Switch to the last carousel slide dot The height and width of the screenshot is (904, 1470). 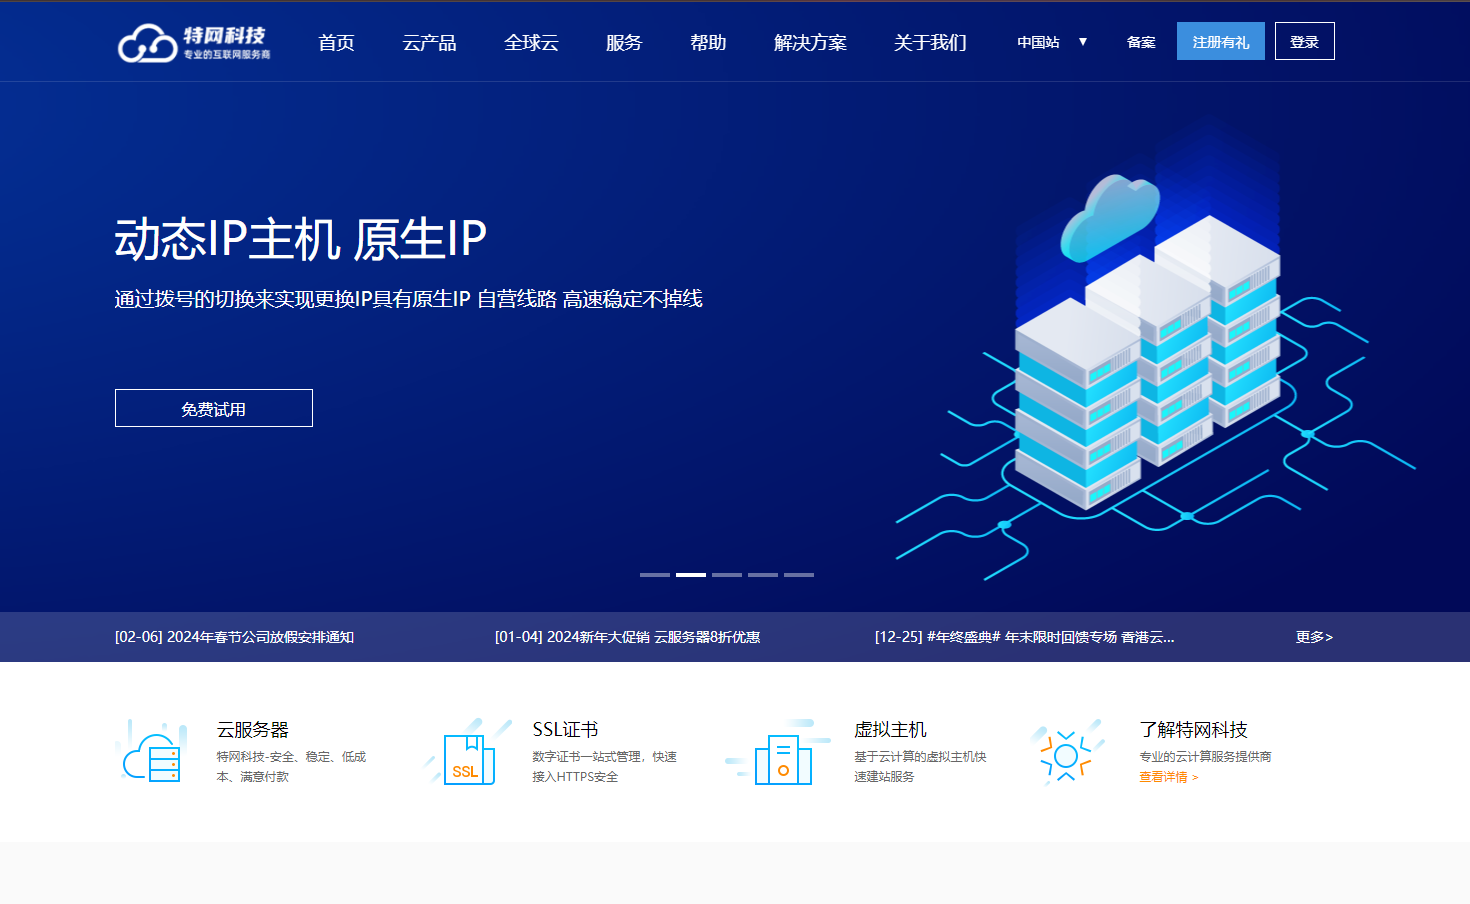[799, 575]
